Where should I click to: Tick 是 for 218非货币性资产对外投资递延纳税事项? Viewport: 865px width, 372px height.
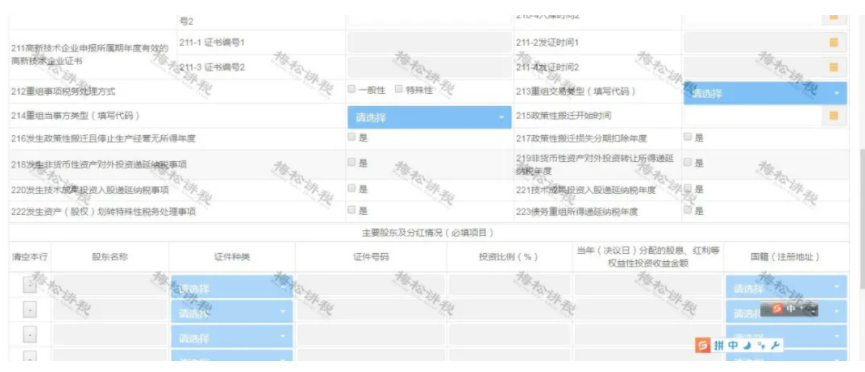351,162
